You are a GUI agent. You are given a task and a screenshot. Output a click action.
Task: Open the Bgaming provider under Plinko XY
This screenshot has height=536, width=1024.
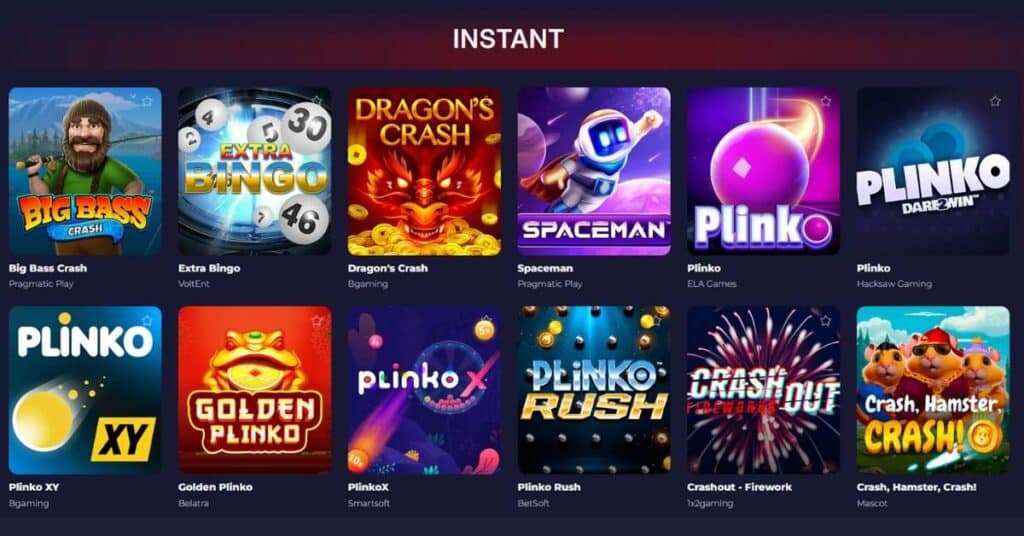point(29,503)
